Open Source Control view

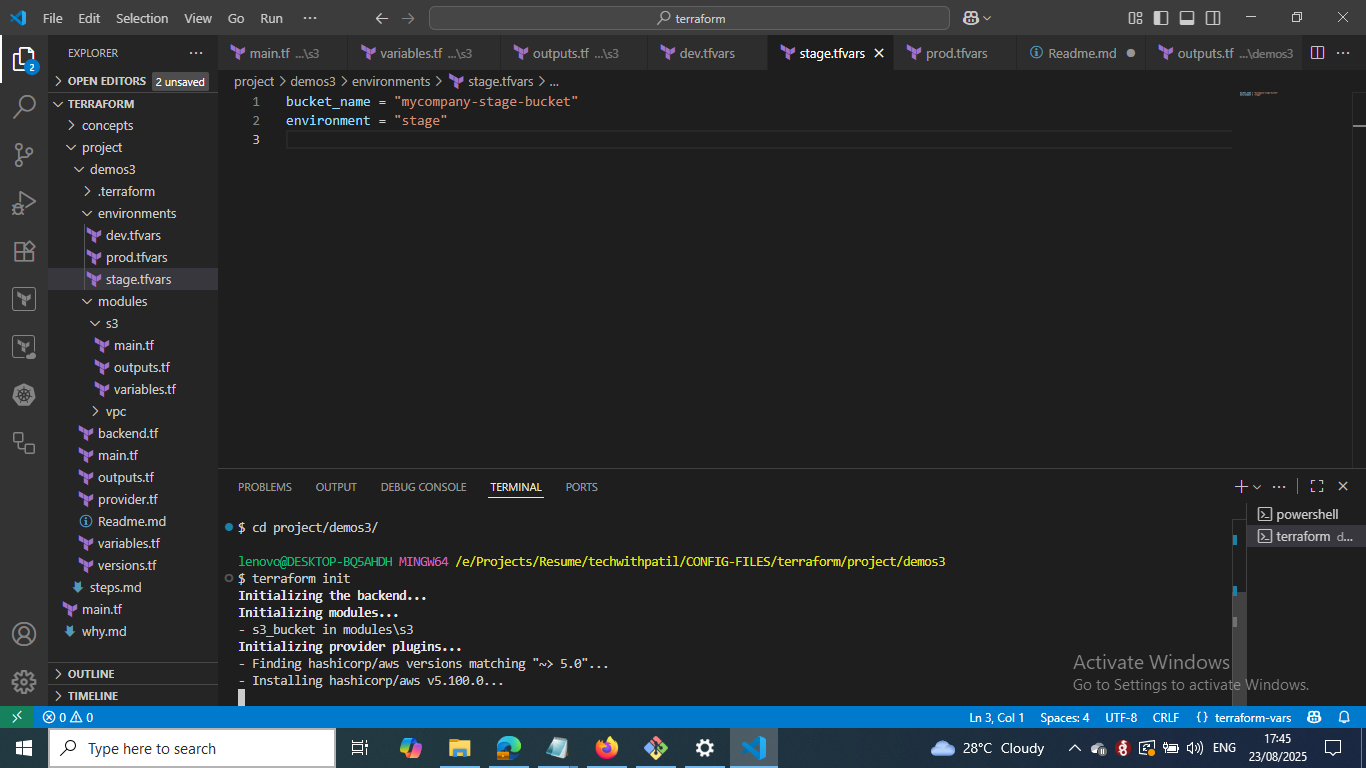[x=24, y=155]
